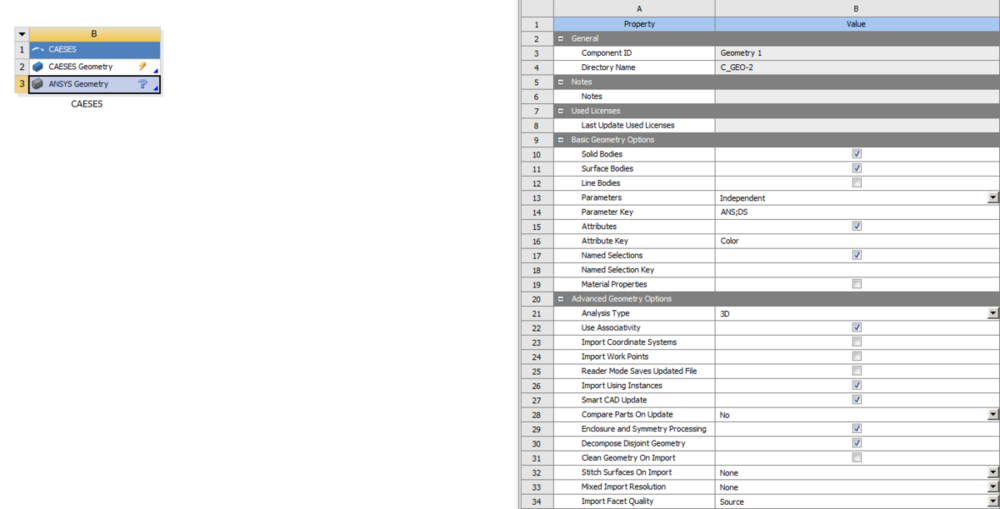Toggle Smart CAD Update checkbox

pos(857,399)
